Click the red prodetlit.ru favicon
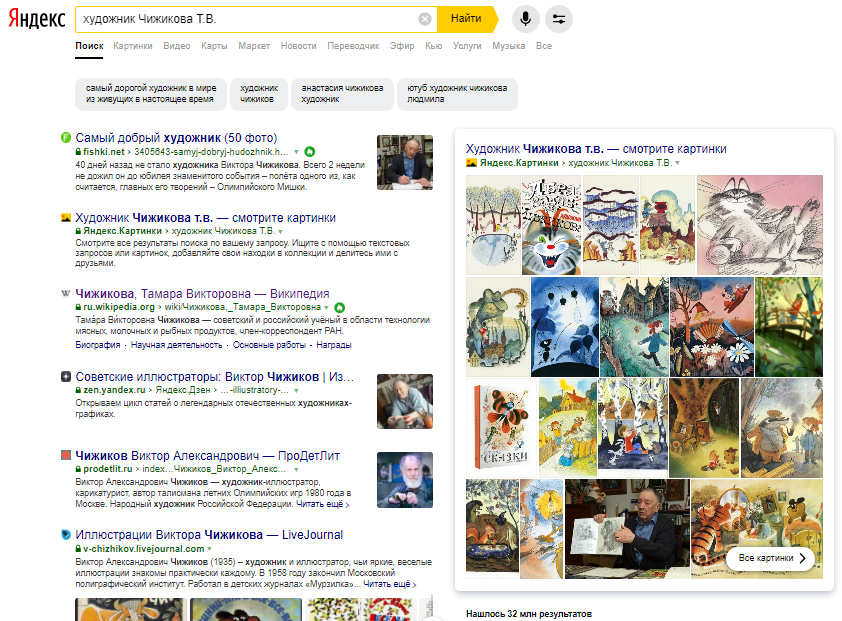842x621 pixels. (x=66, y=456)
